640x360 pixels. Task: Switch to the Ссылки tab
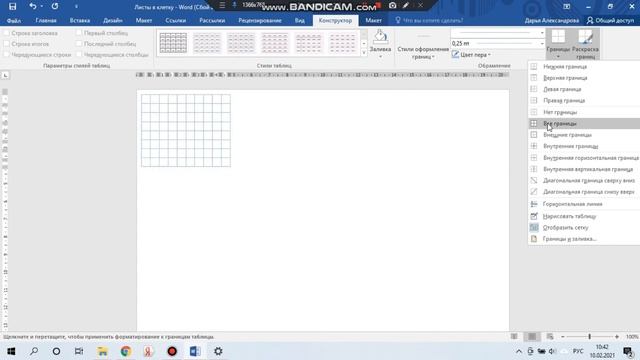pyautogui.click(x=176, y=20)
